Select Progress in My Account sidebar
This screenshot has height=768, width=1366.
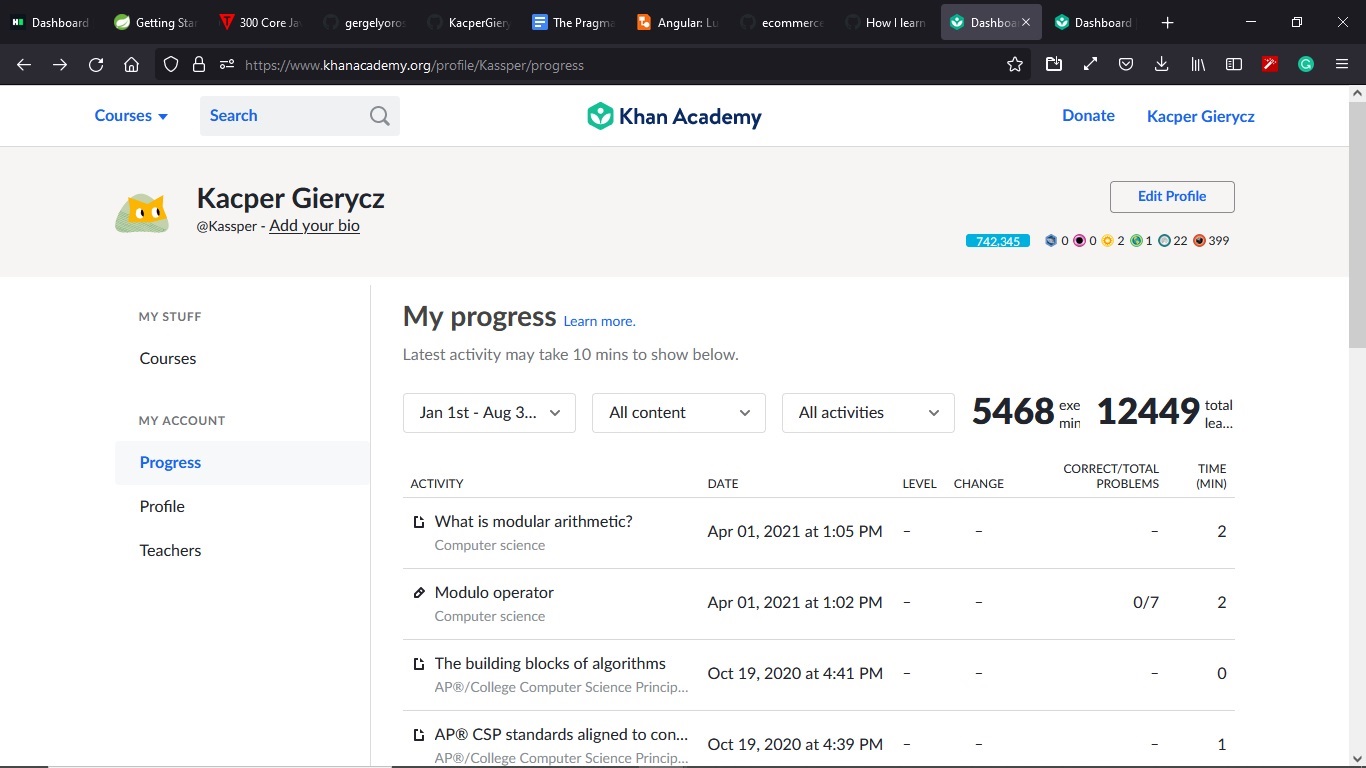(x=170, y=463)
